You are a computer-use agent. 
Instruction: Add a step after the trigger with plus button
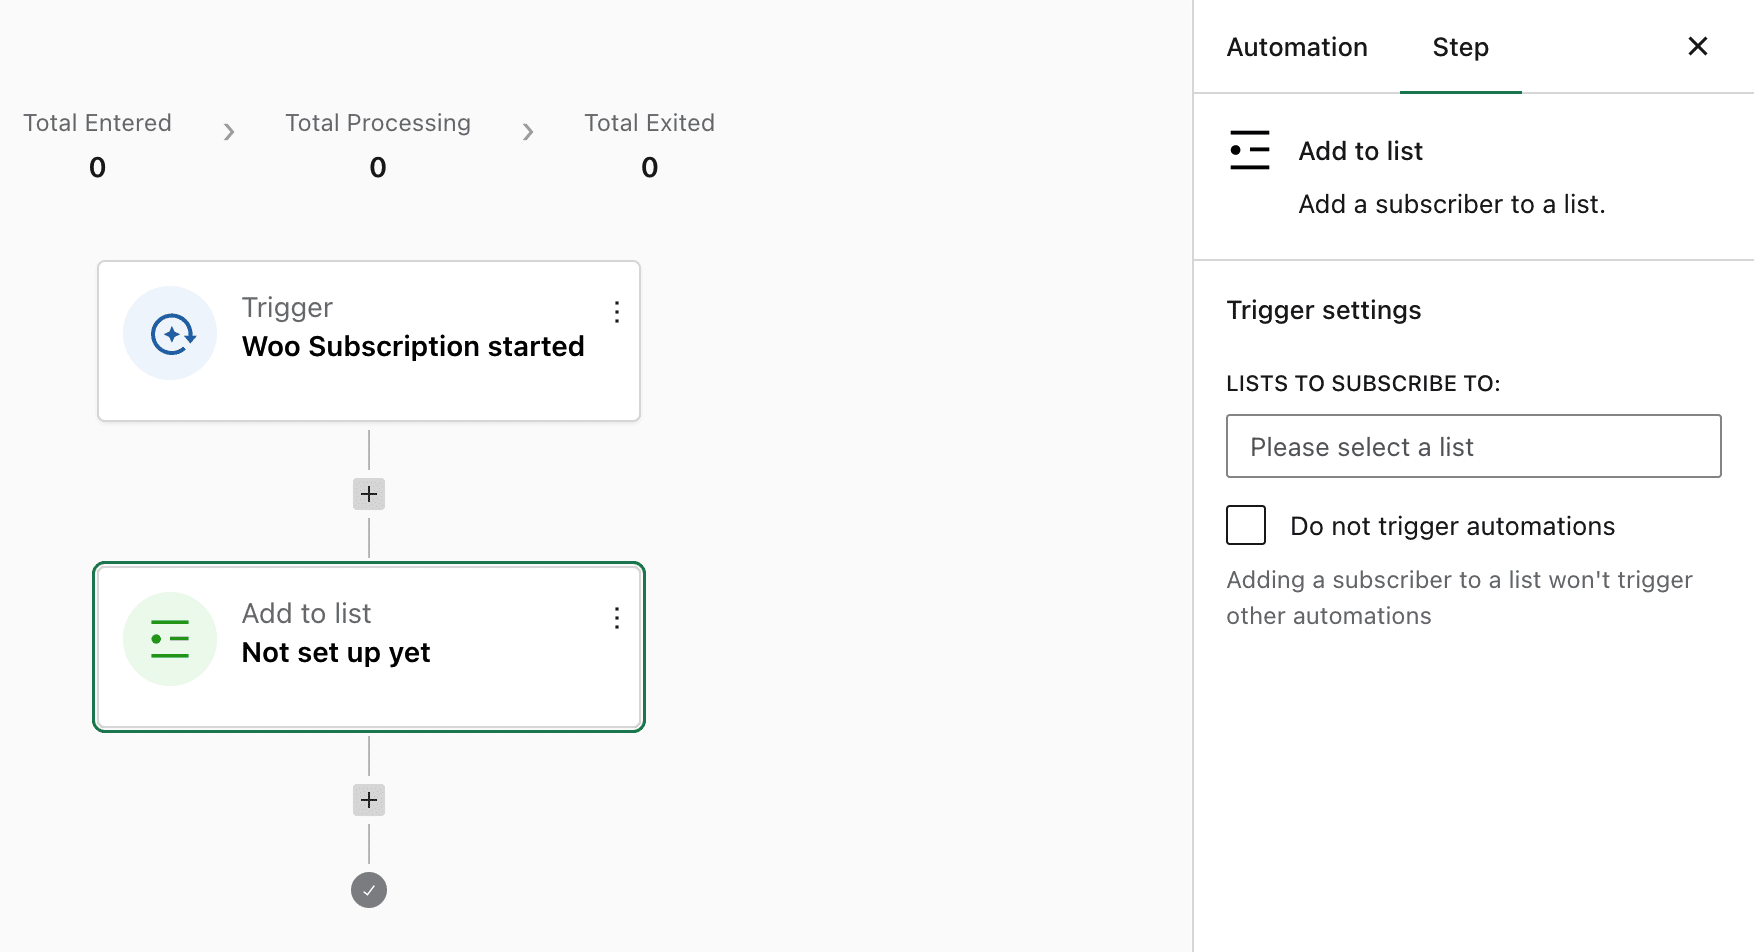369,494
